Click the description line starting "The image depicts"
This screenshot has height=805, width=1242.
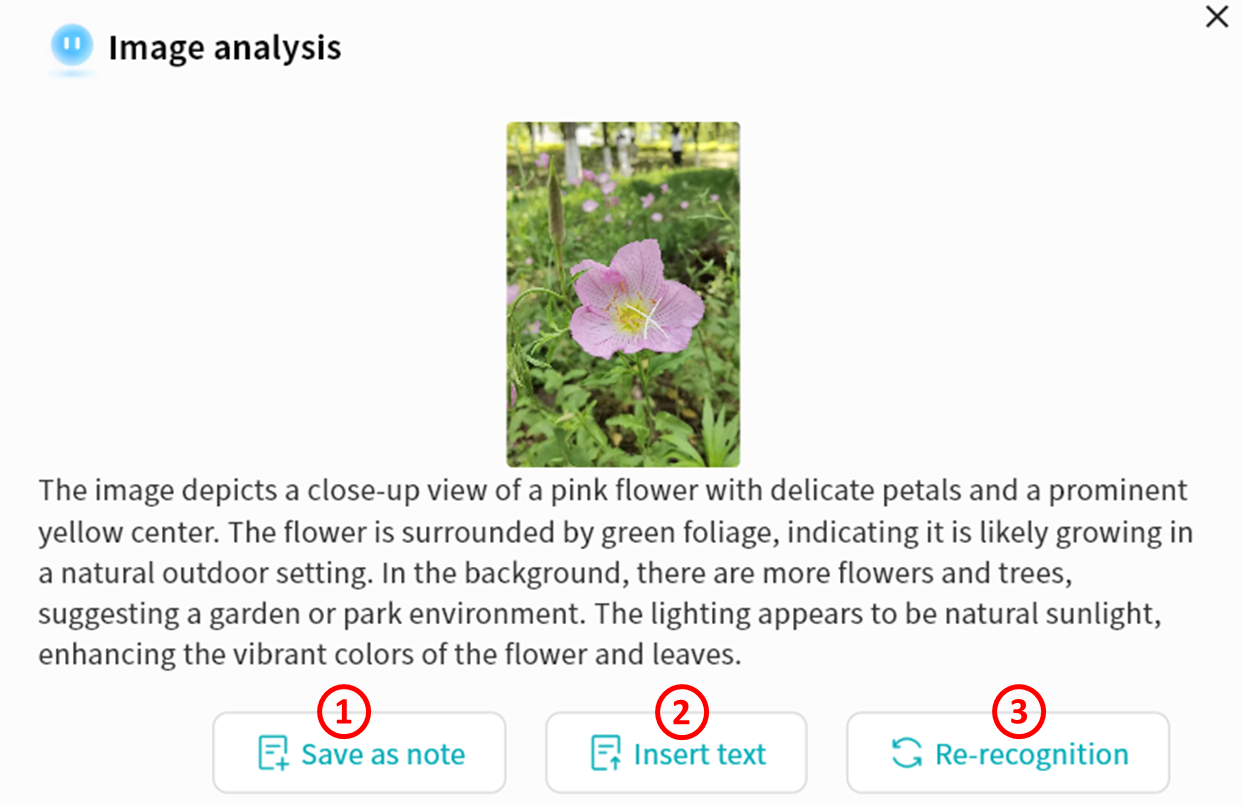pyautogui.click(x=612, y=491)
